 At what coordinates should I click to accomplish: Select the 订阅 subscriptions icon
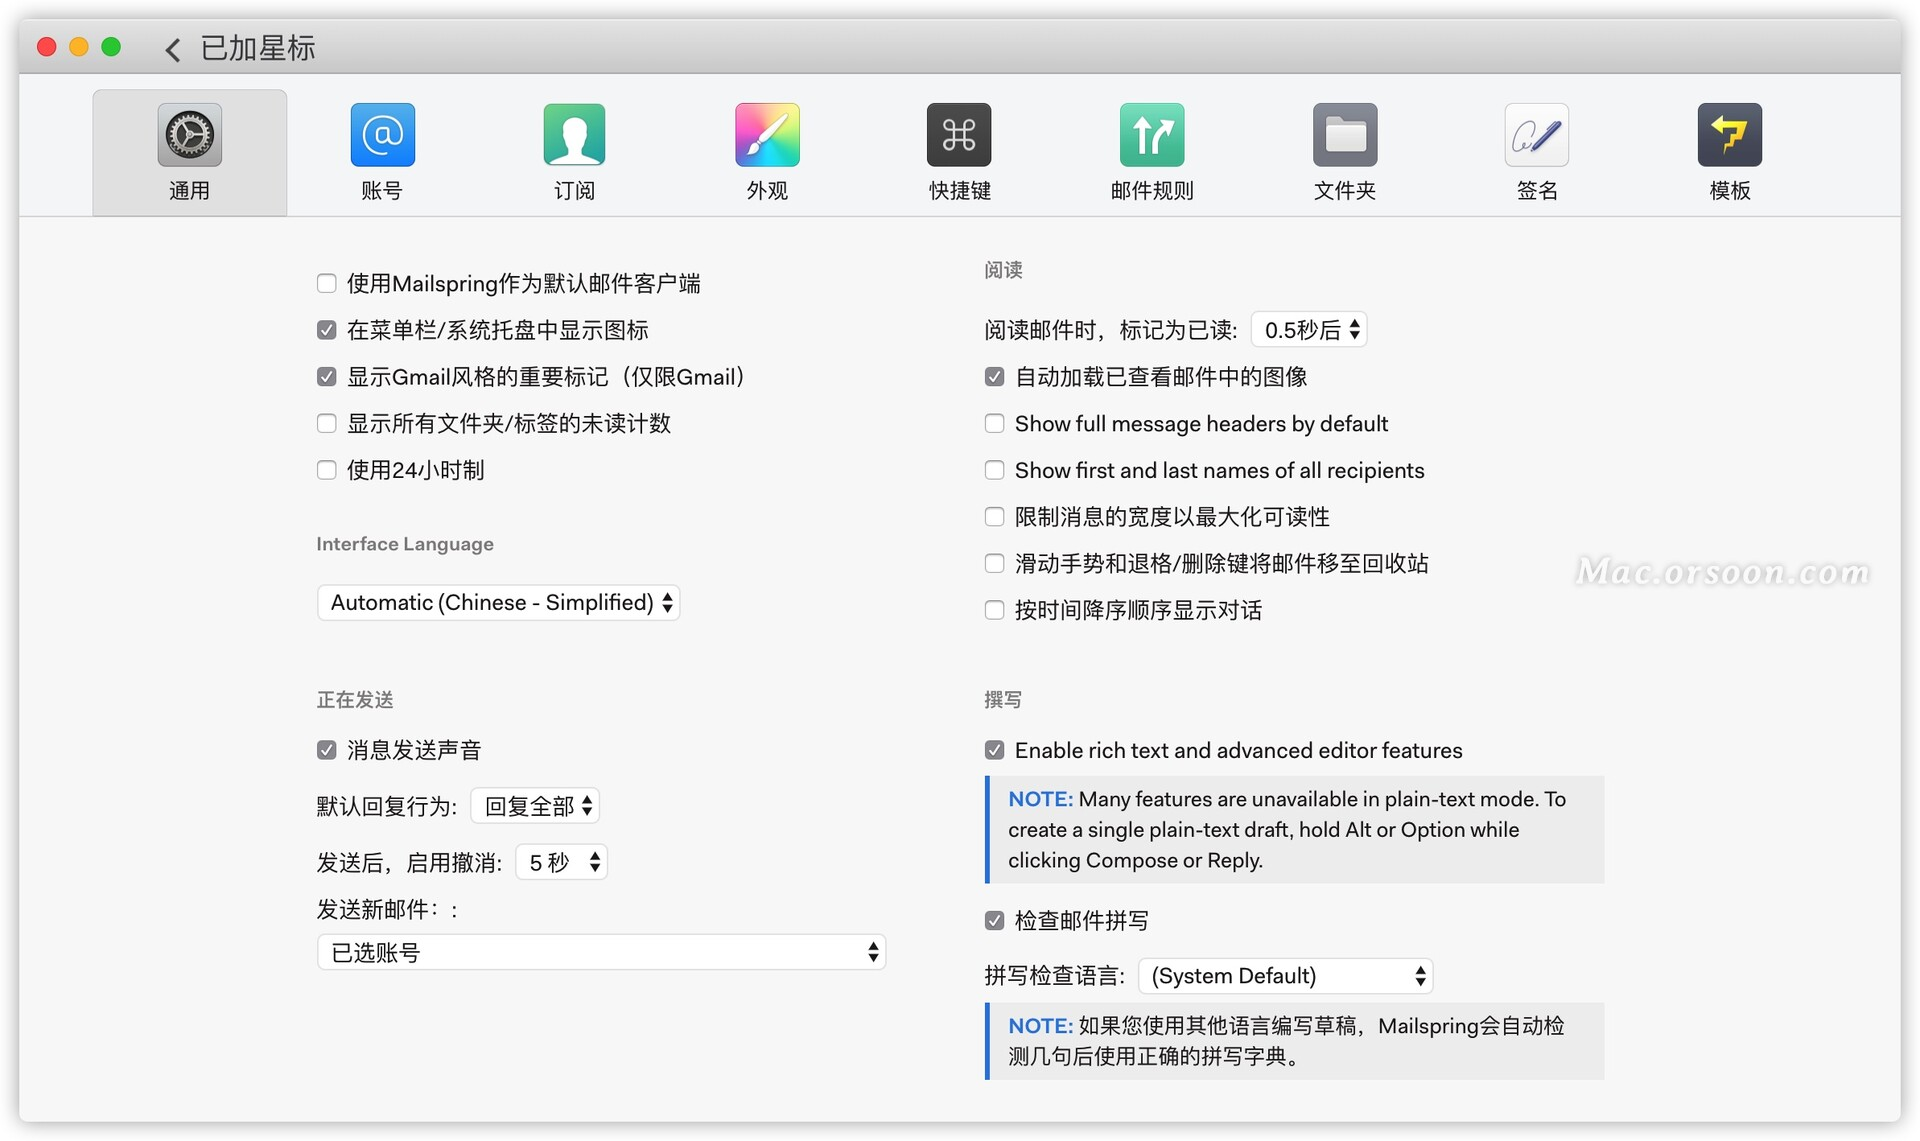pyautogui.click(x=573, y=150)
